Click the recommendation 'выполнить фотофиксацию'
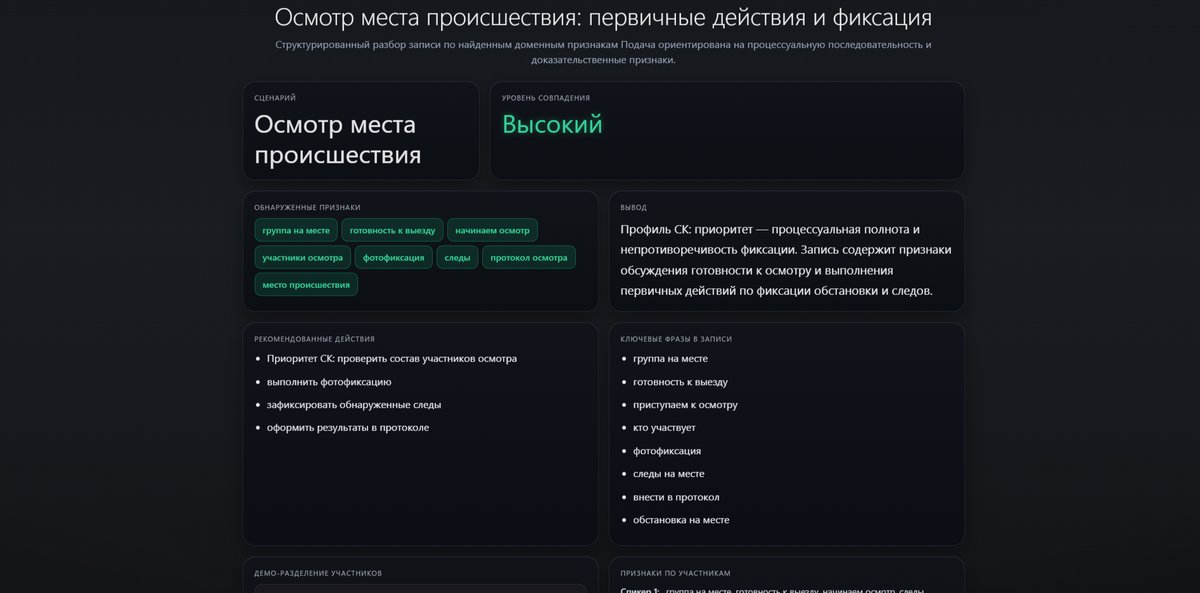The image size is (1200, 593). pyautogui.click(x=329, y=382)
